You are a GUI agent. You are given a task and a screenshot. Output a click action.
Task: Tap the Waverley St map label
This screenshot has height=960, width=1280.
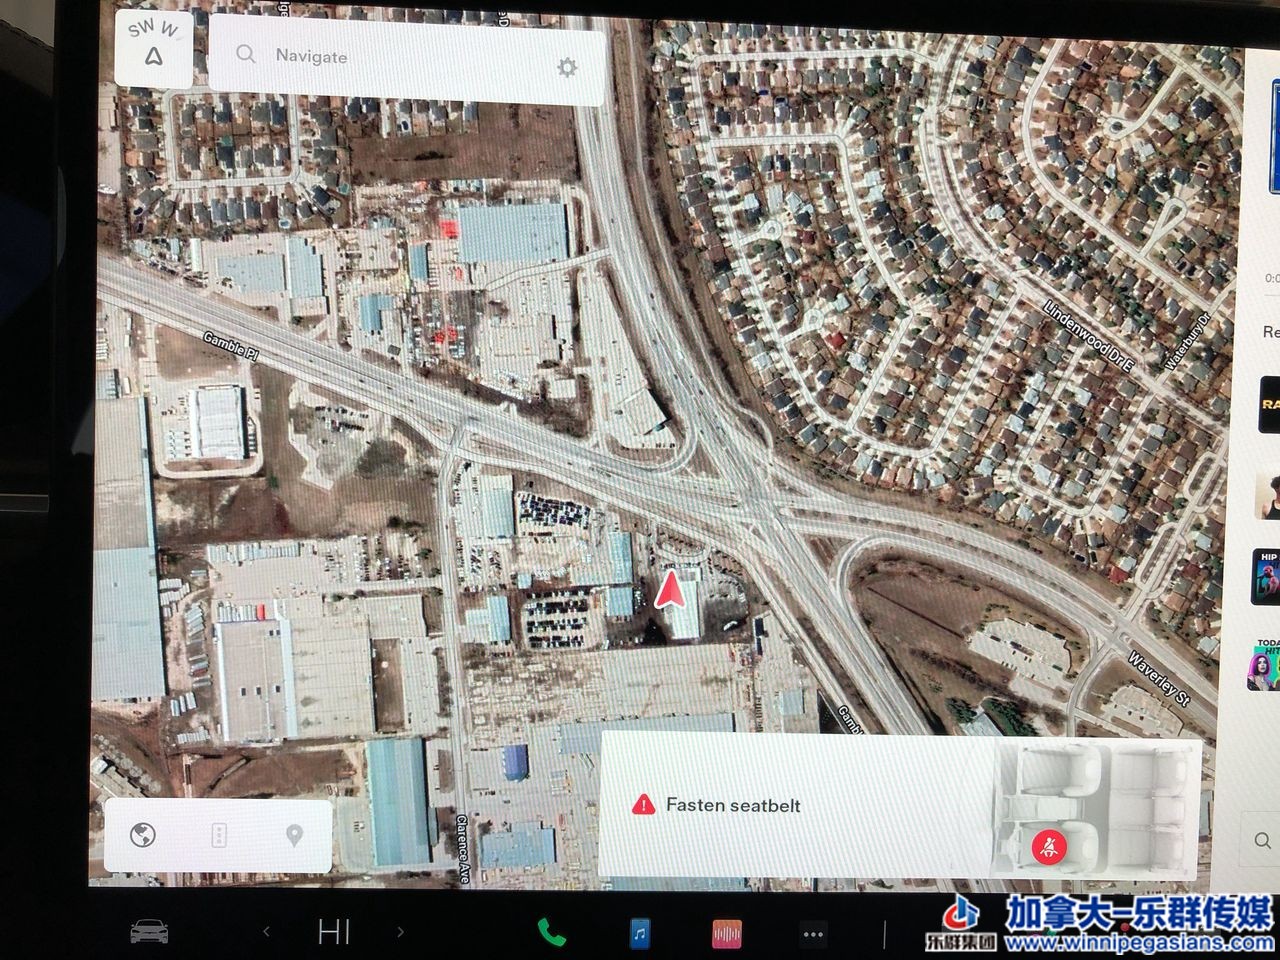tap(1158, 679)
